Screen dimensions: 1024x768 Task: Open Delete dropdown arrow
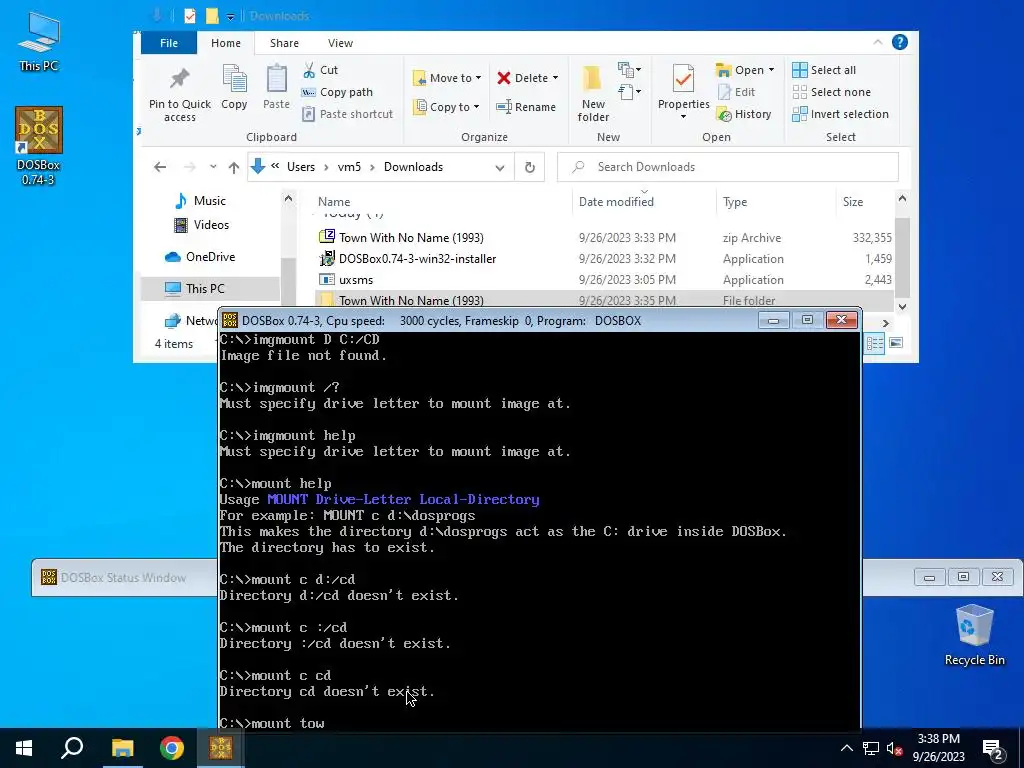pyautogui.click(x=555, y=78)
